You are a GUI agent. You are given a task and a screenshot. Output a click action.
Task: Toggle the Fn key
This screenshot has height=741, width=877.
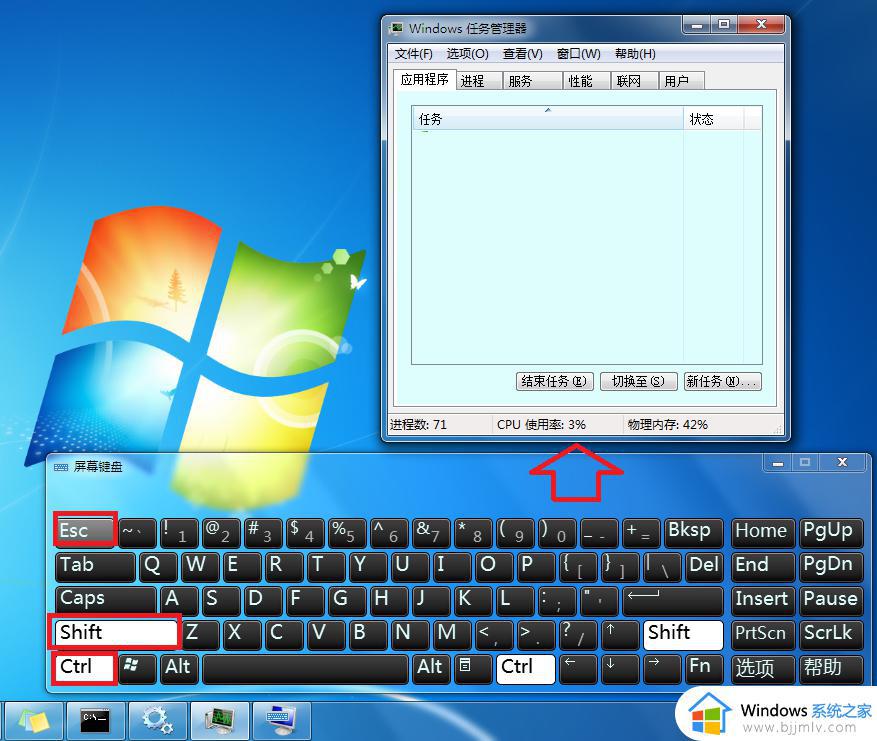point(703,669)
